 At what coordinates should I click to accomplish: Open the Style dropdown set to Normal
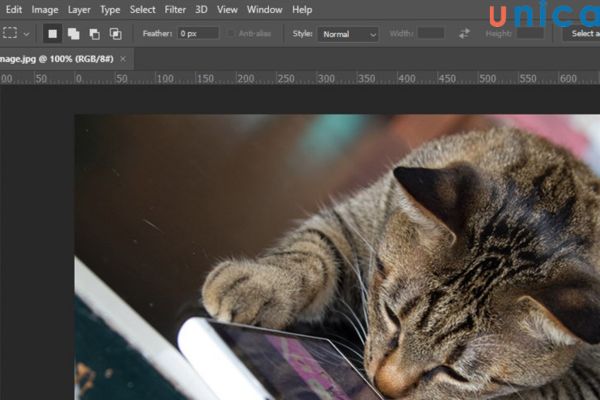pyautogui.click(x=348, y=34)
